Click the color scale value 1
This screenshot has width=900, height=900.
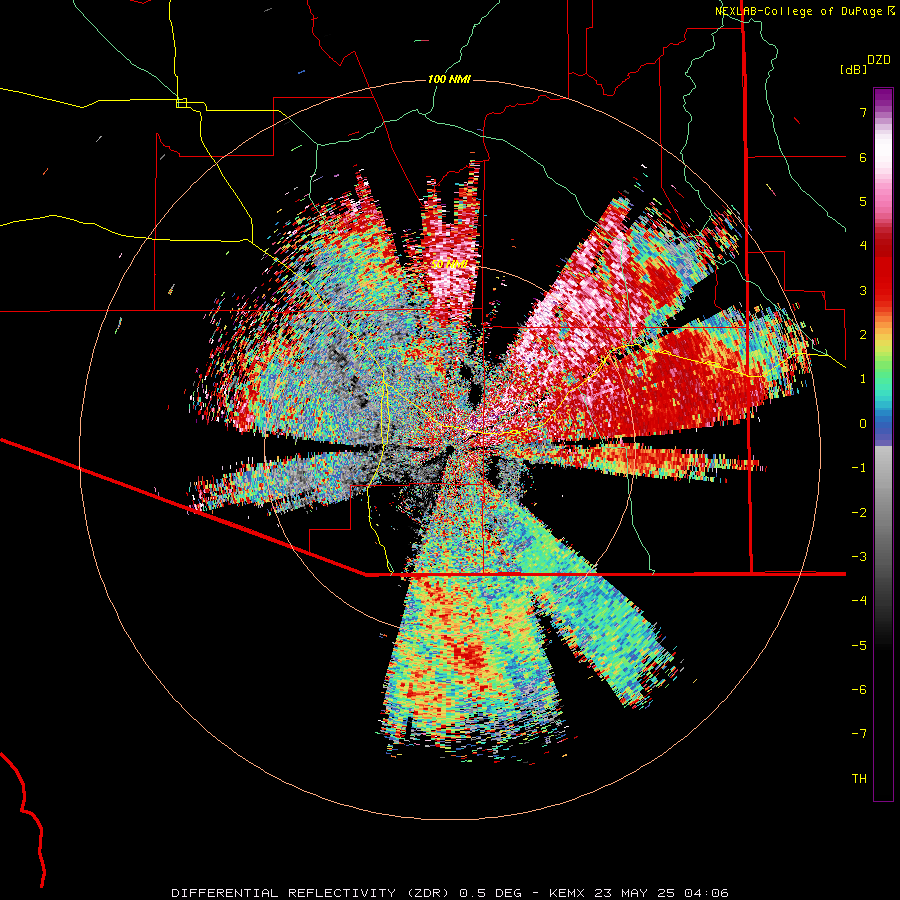[863, 379]
